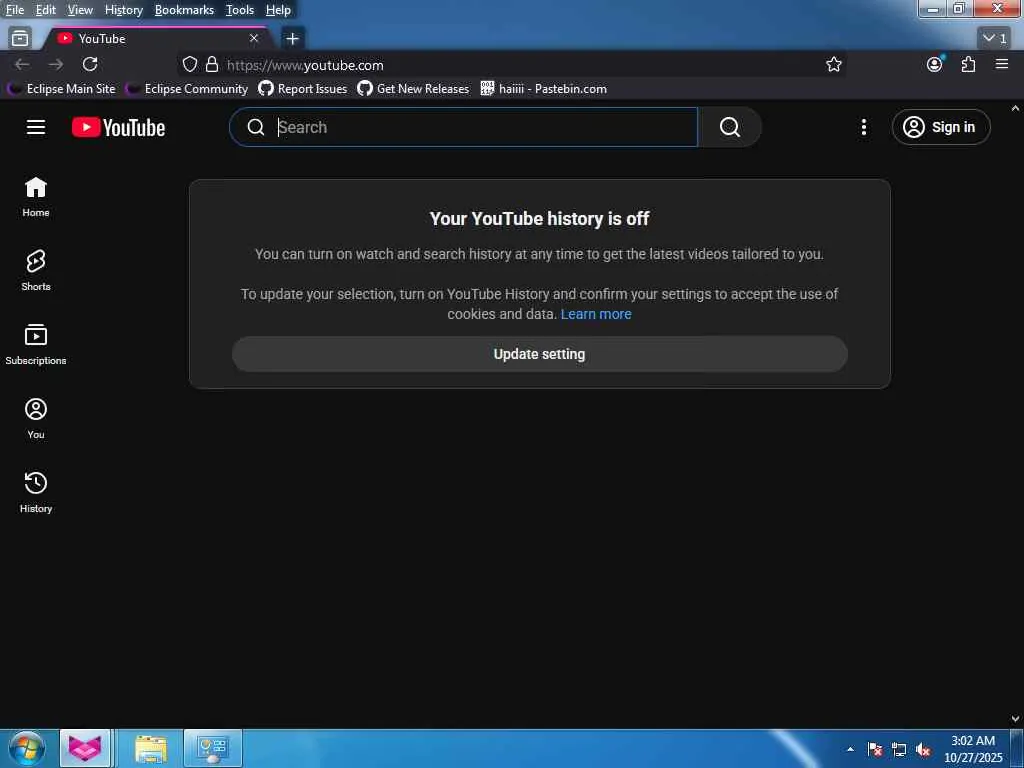Open the History menu in menu bar

coord(123,10)
